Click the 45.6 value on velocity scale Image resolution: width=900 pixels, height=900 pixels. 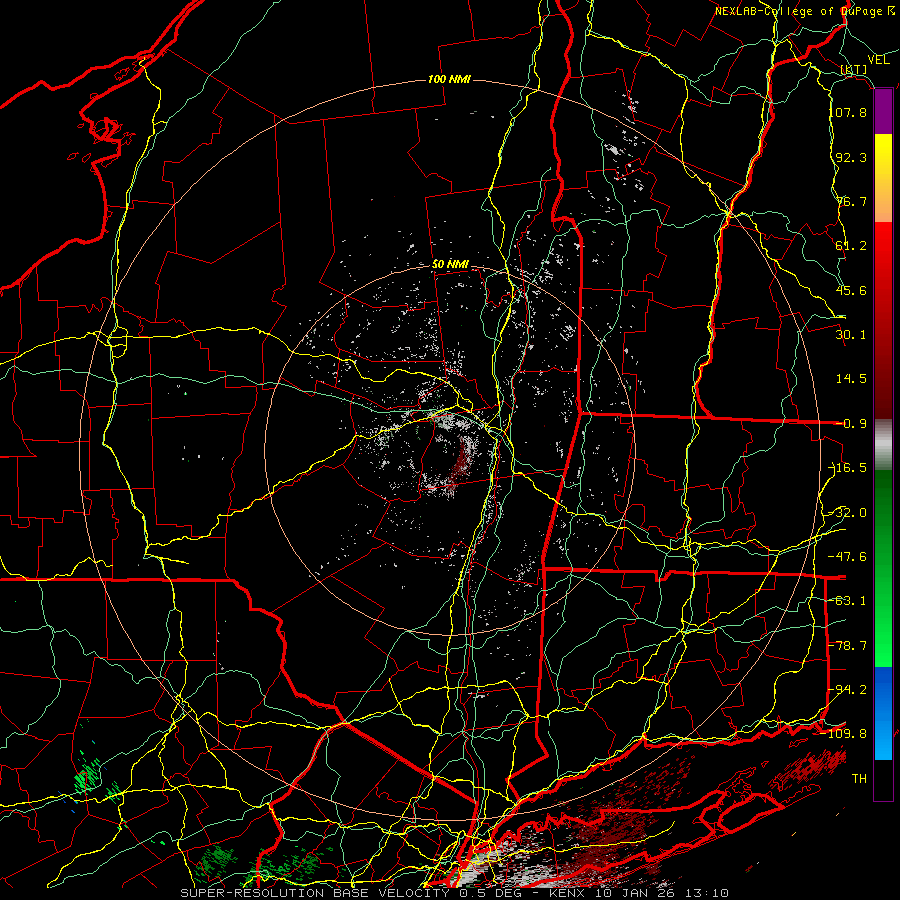(x=851, y=290)
